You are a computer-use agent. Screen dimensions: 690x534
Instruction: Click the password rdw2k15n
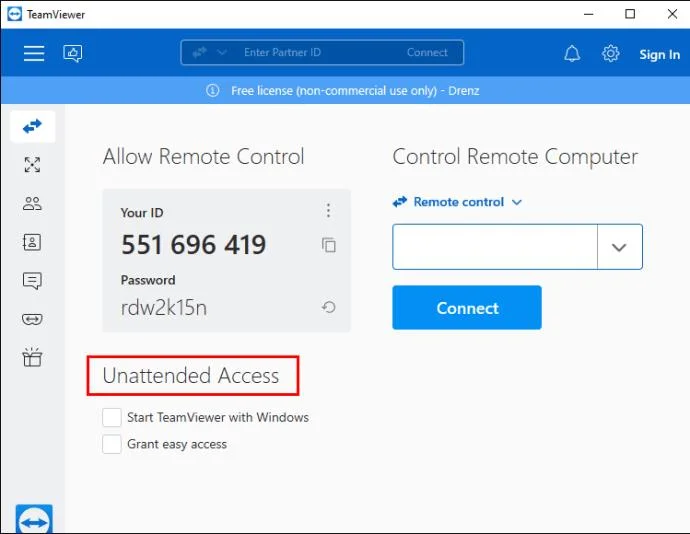click(164, 307)
